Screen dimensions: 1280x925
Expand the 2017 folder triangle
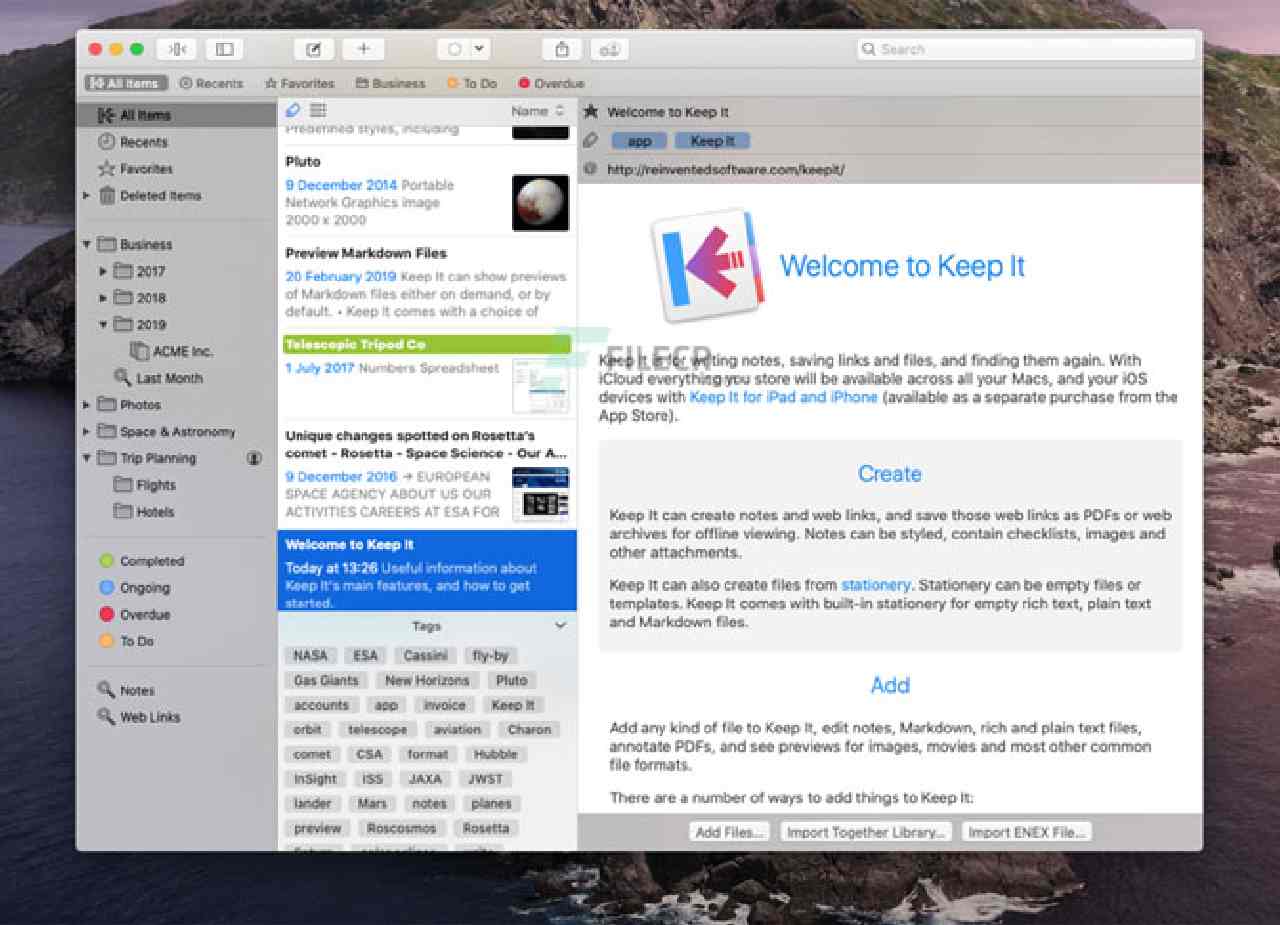(103, 271)
